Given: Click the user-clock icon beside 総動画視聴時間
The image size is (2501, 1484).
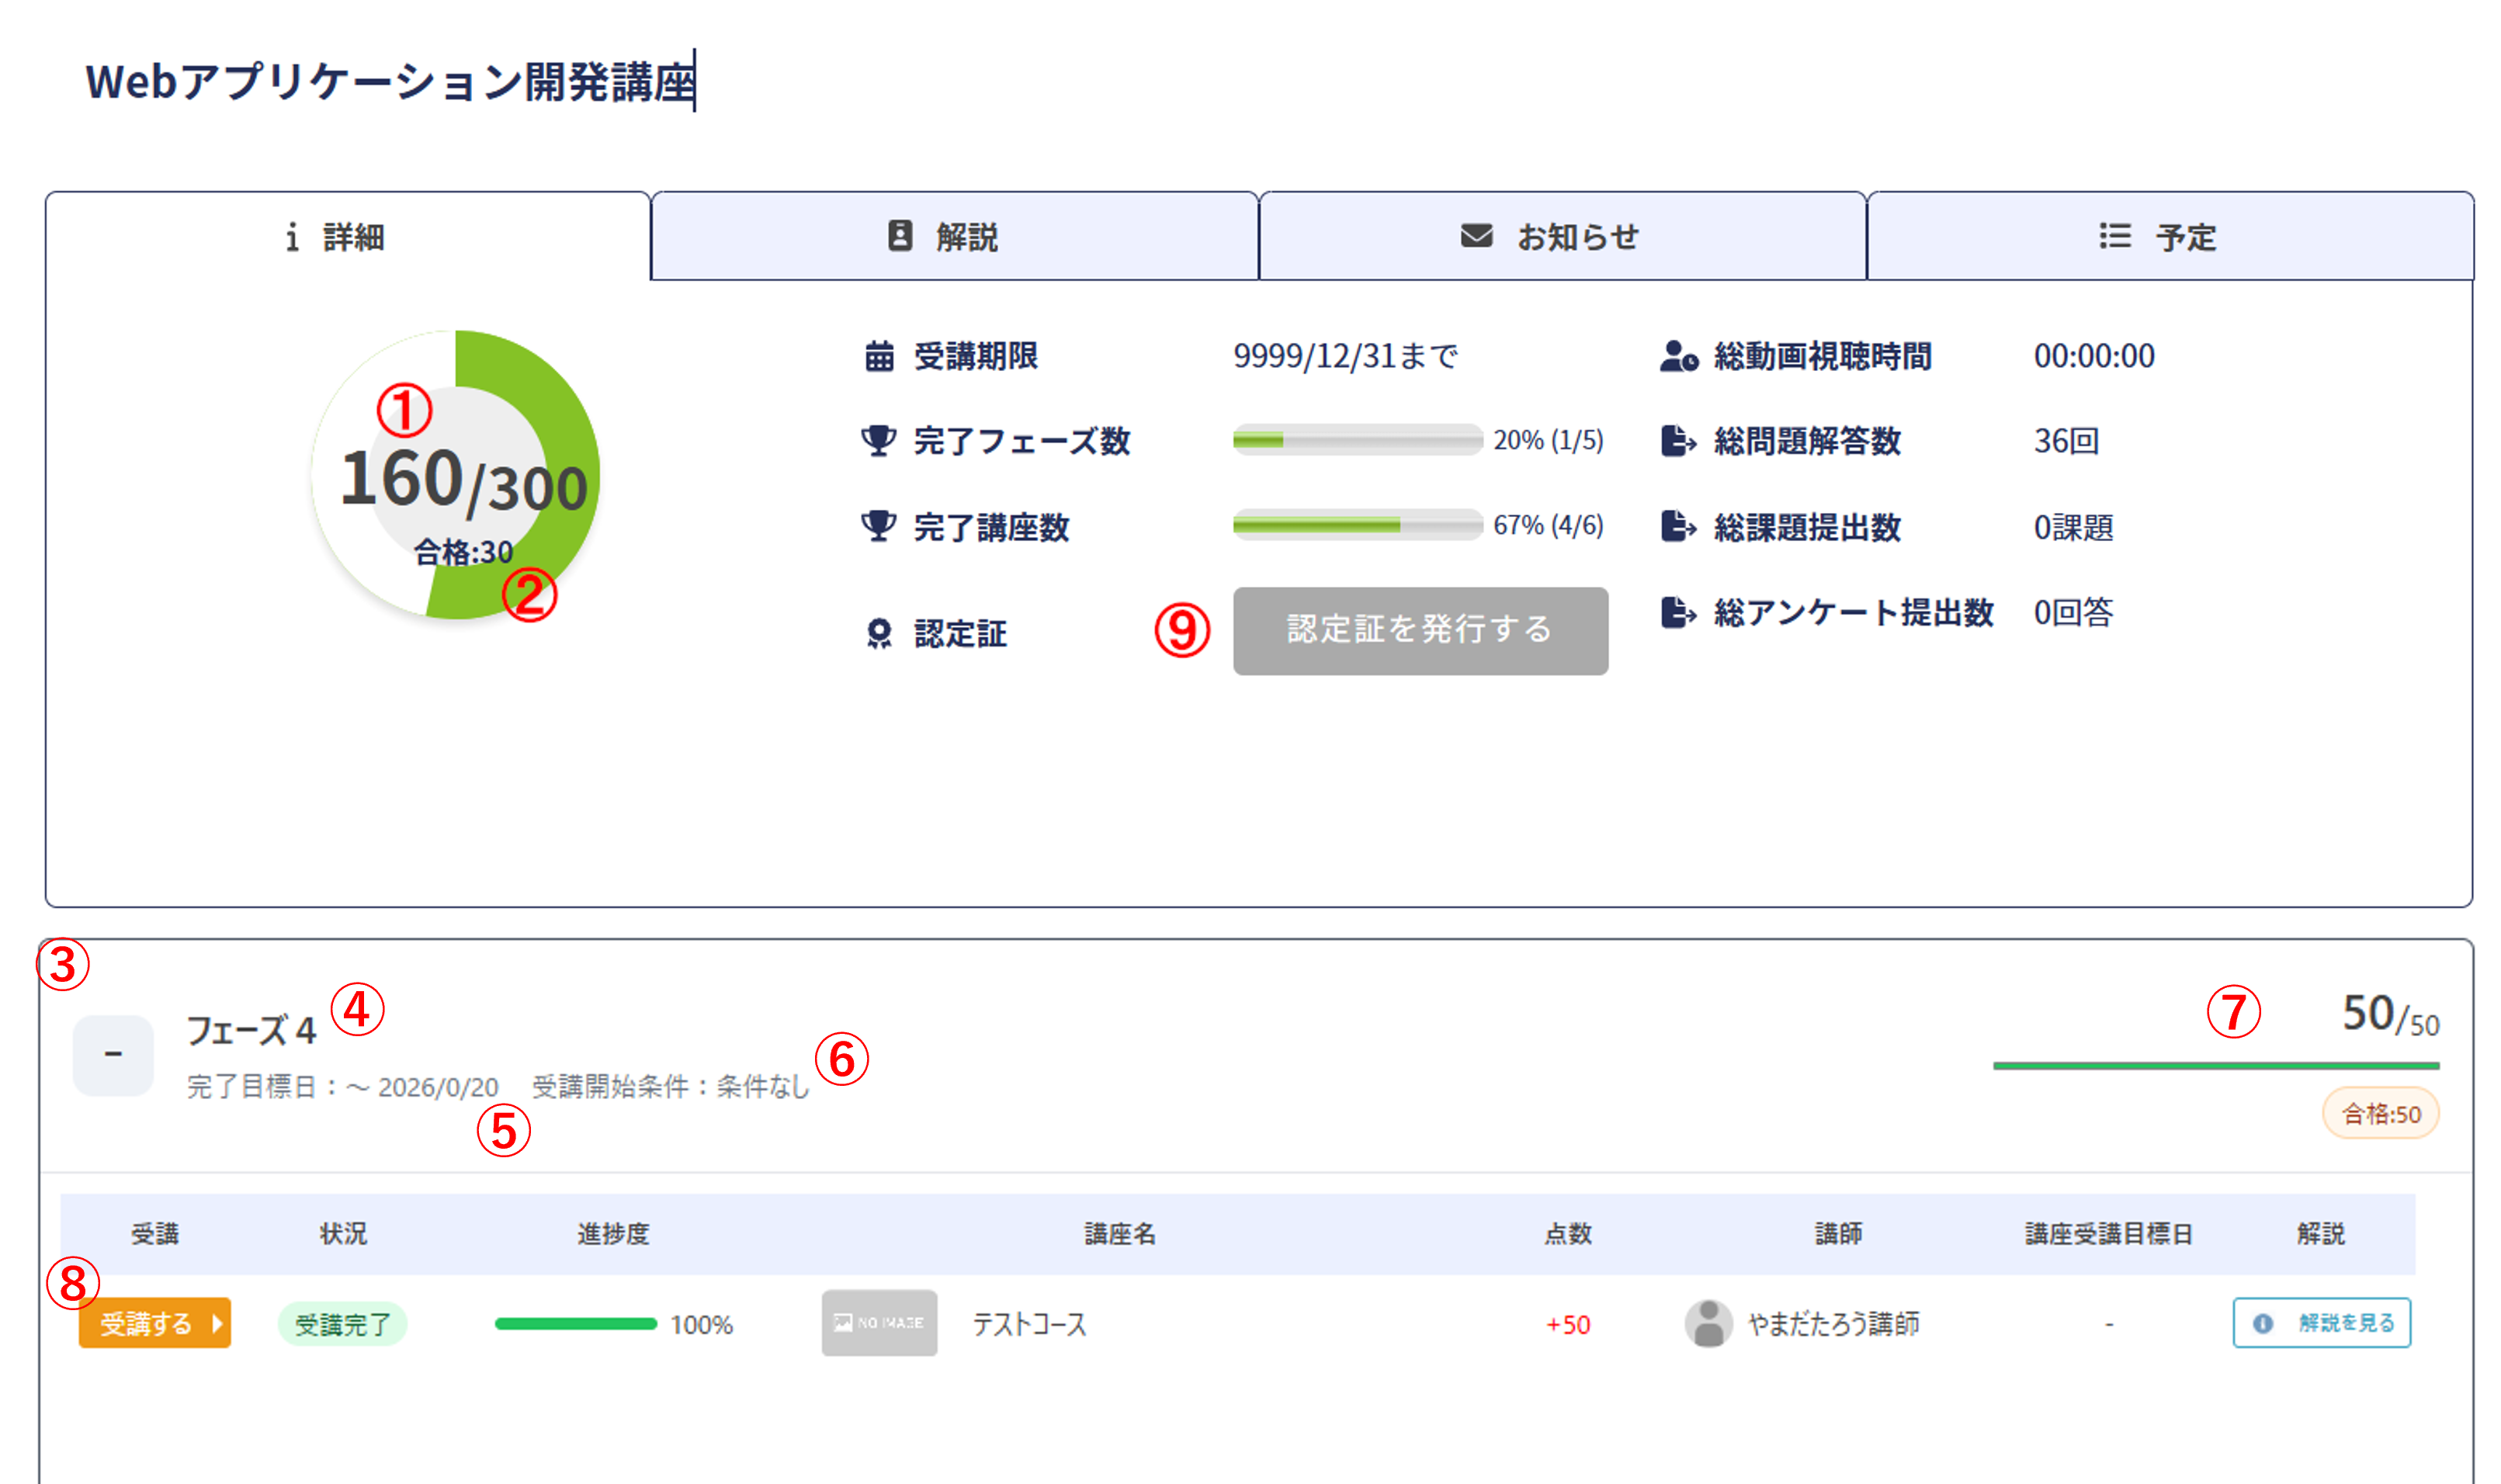Looking at the screenshot, I should (1678, 356).
